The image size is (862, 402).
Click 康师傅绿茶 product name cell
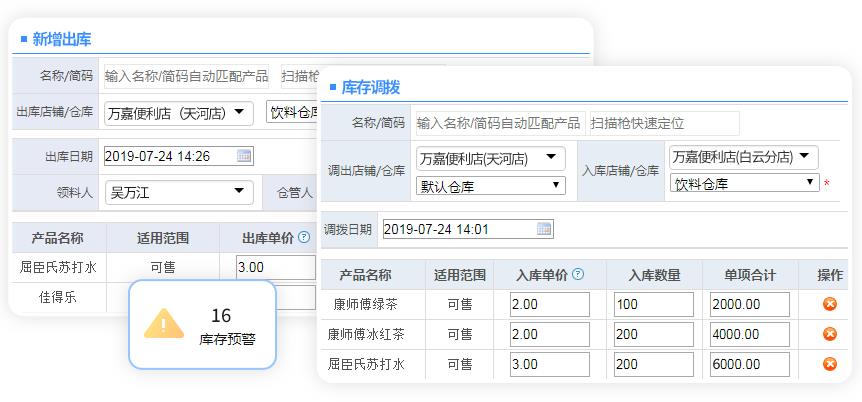point(365,304)
